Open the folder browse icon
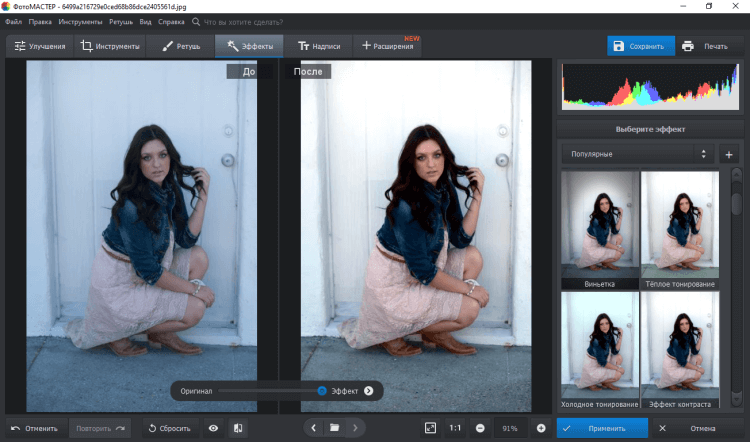 (x=335, y=428)
